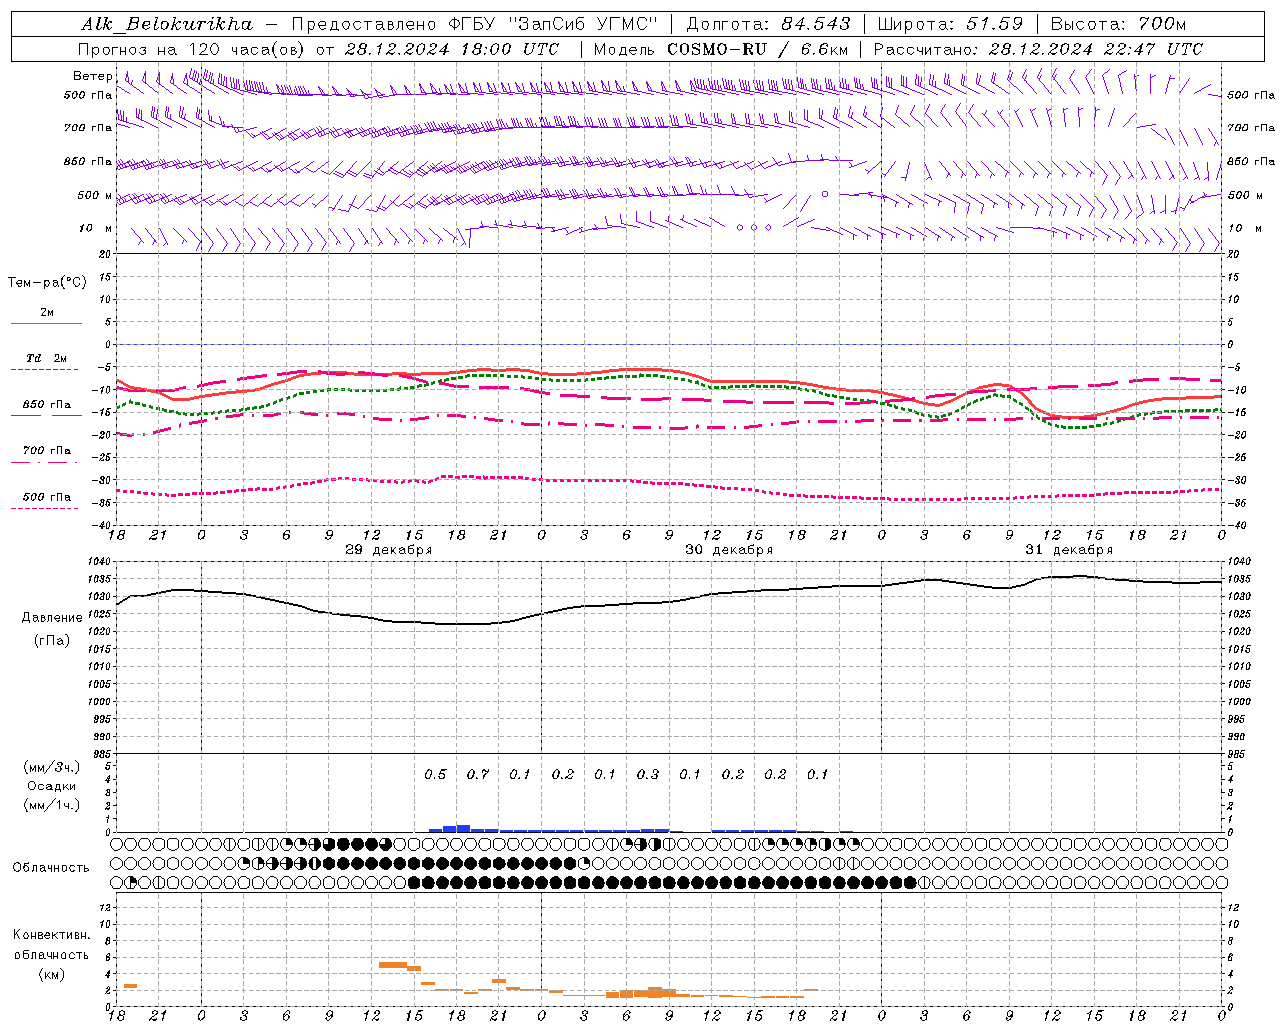Click the tallest blue precipitation bar
Screen dimensions: 1280x1024
point(463,828)
